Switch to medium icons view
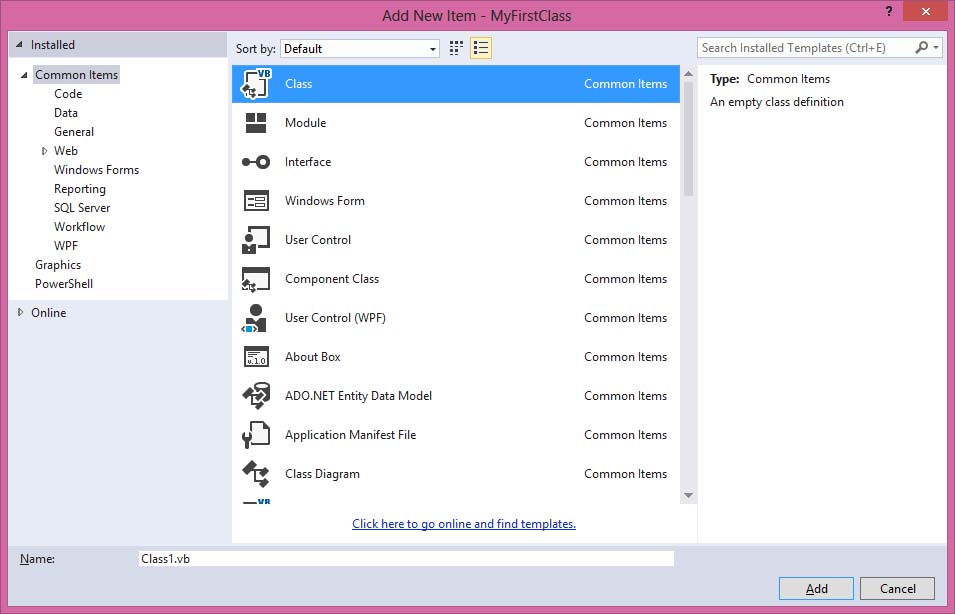Viewport: 955px width, 614px height. click(457, 48)
